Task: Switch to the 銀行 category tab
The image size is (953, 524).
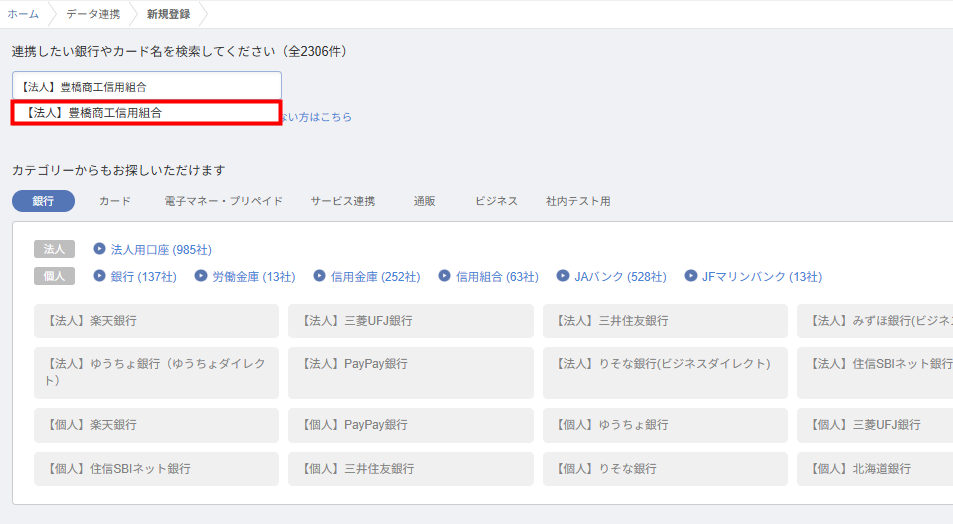Action: click(43, 201)
